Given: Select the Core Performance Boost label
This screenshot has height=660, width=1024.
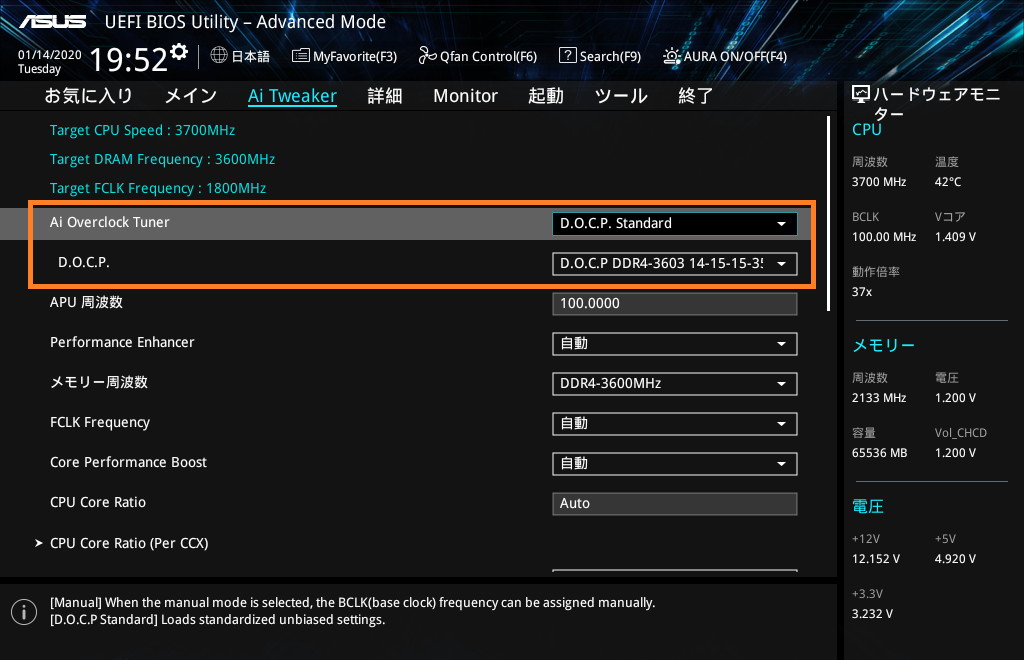Looking at the screenshot, I should [x=128, y=462].
